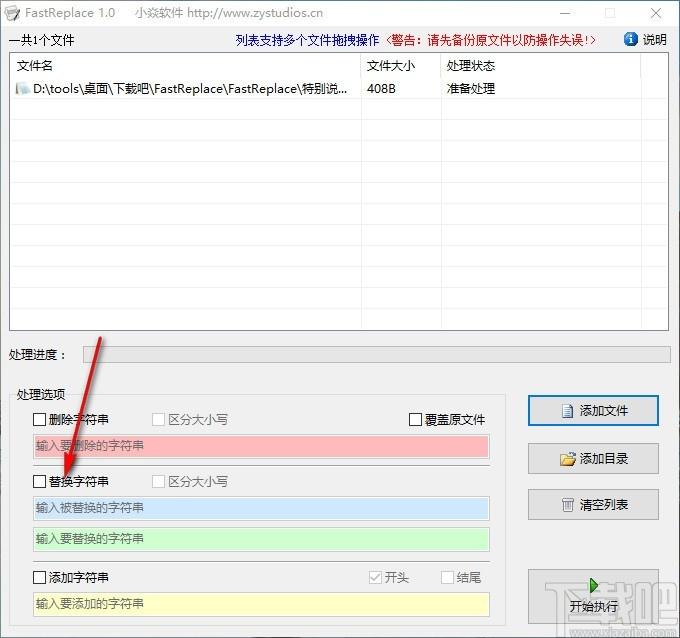The height and width of the screenshot is (638, 680).
Task: Enable the 删除字符串 checkbox
Action: pos(39,419)
